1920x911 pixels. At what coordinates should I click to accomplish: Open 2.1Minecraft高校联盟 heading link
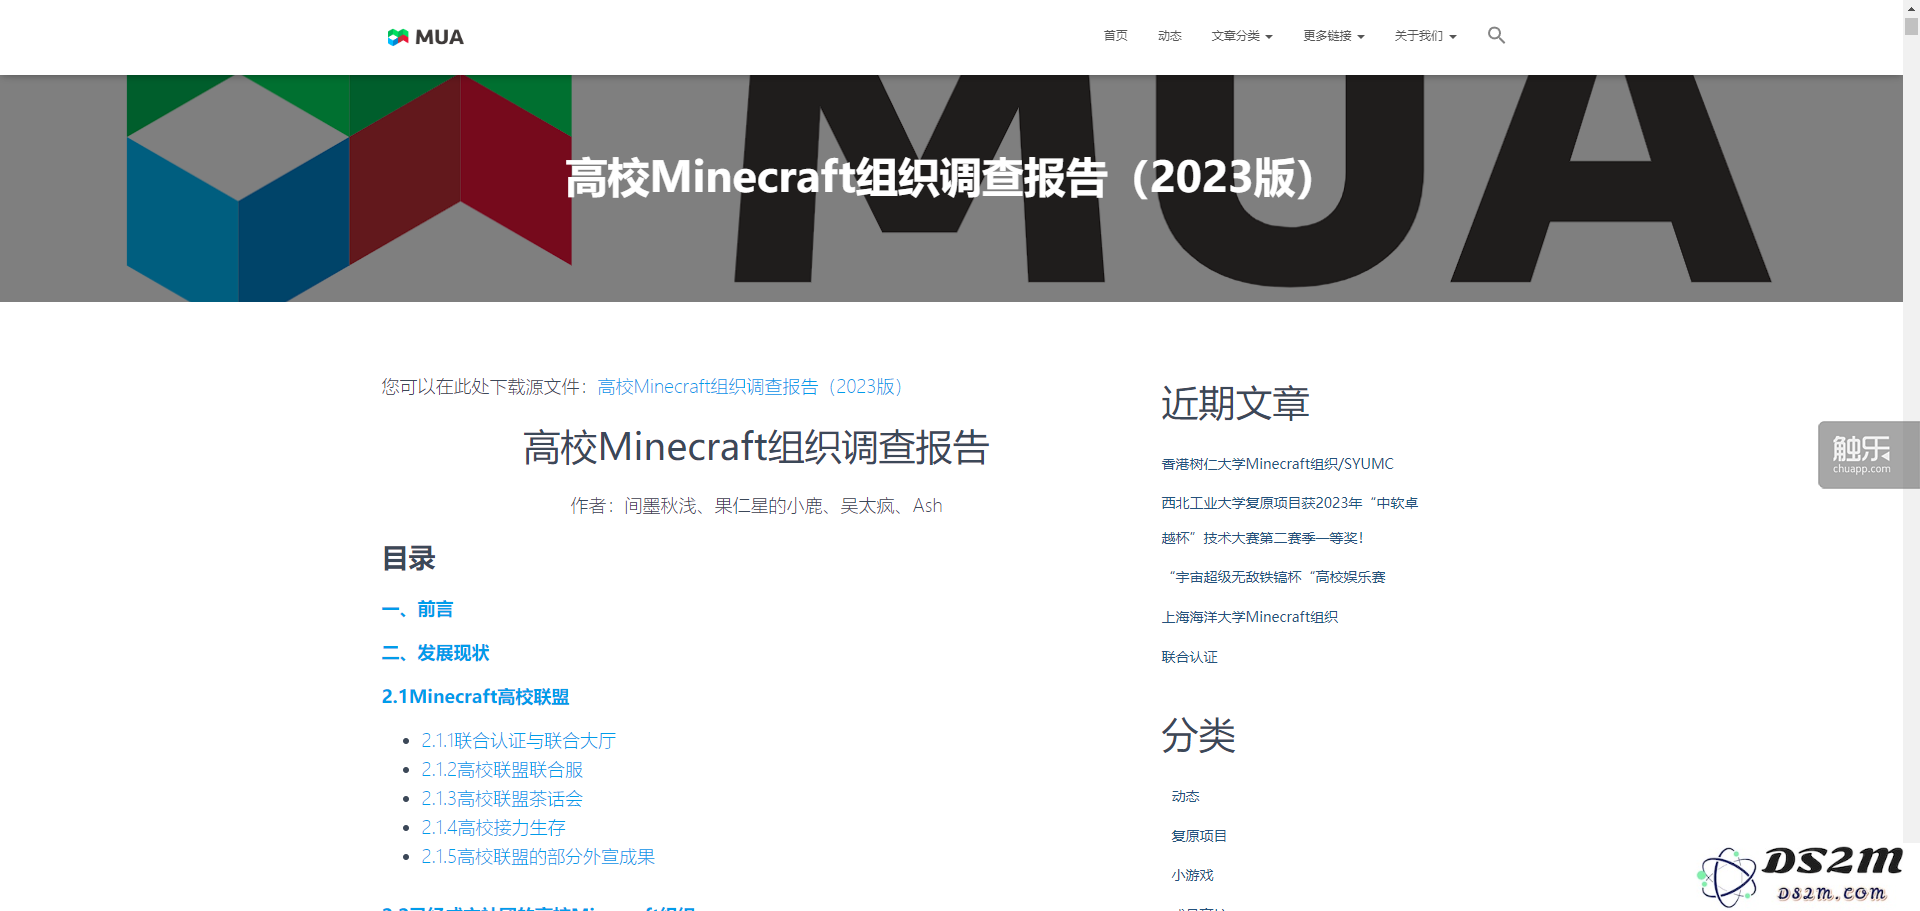click(475, 697)
